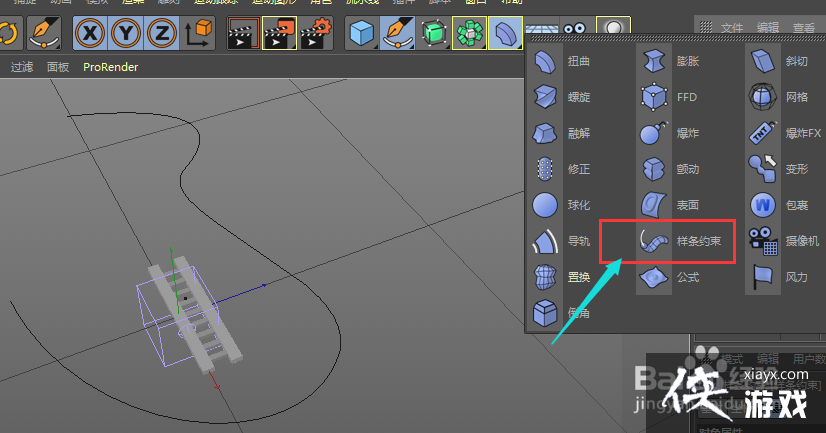Pick the 变形 (Morph) deformer

coord(779,169)
